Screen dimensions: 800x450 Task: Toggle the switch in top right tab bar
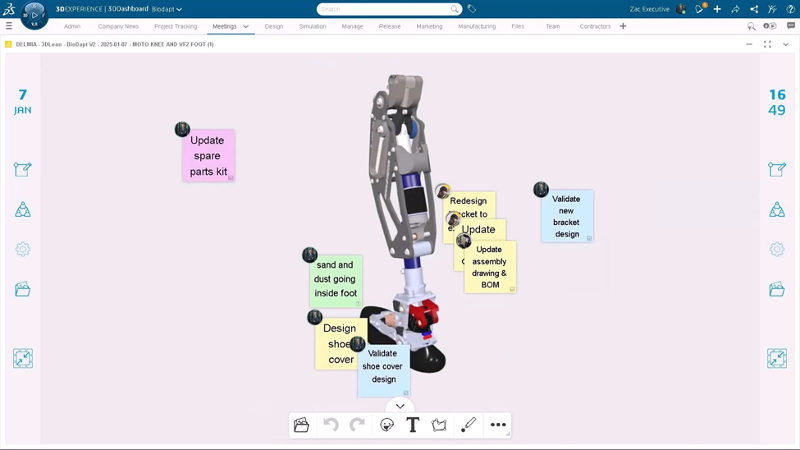(x=769, y=26)
